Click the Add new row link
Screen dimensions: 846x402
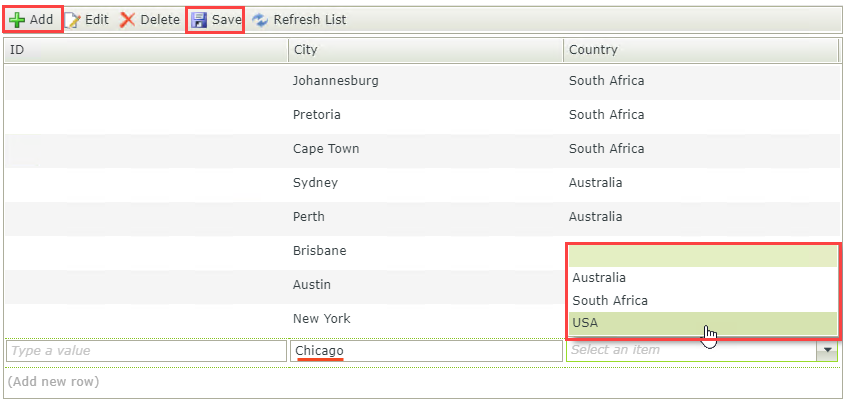pyautogui.click(x=53, y=381)
